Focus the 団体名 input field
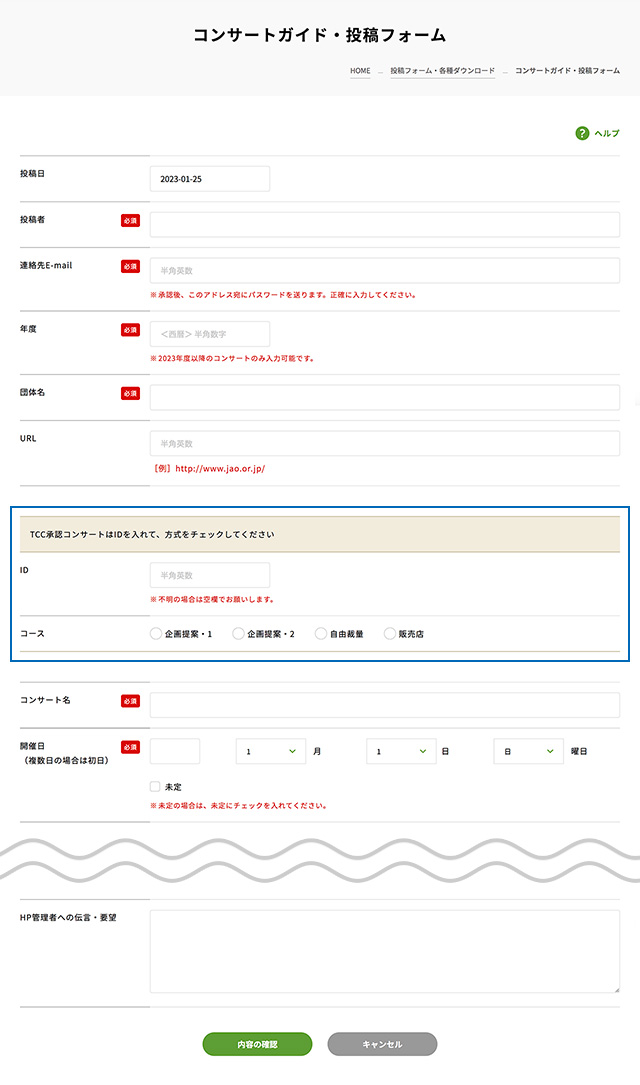The height and width of the screenshot is (1085, 640). pos(384,397)
